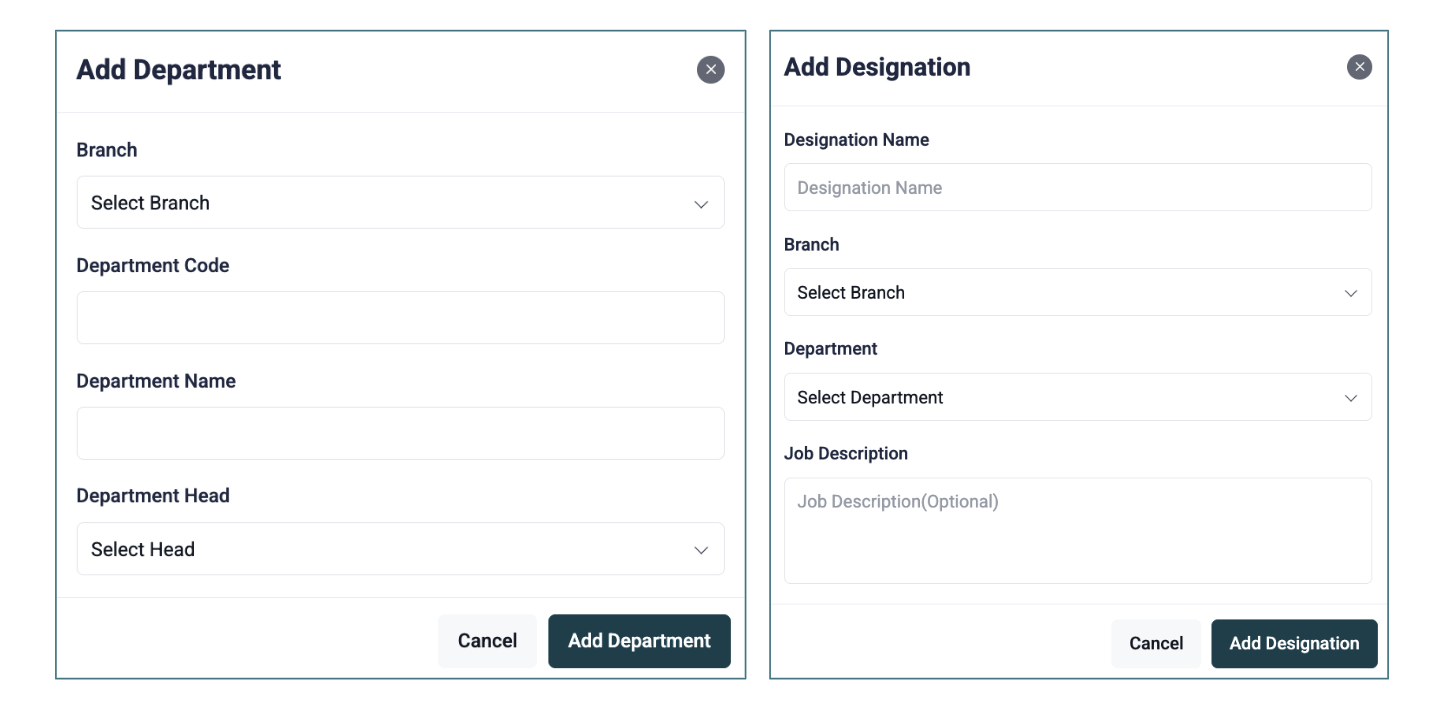Image resolution: width=1454 pixels, height=724 pixels.
Task: Cancel the Add Department dialog
Action: (487, 641)
